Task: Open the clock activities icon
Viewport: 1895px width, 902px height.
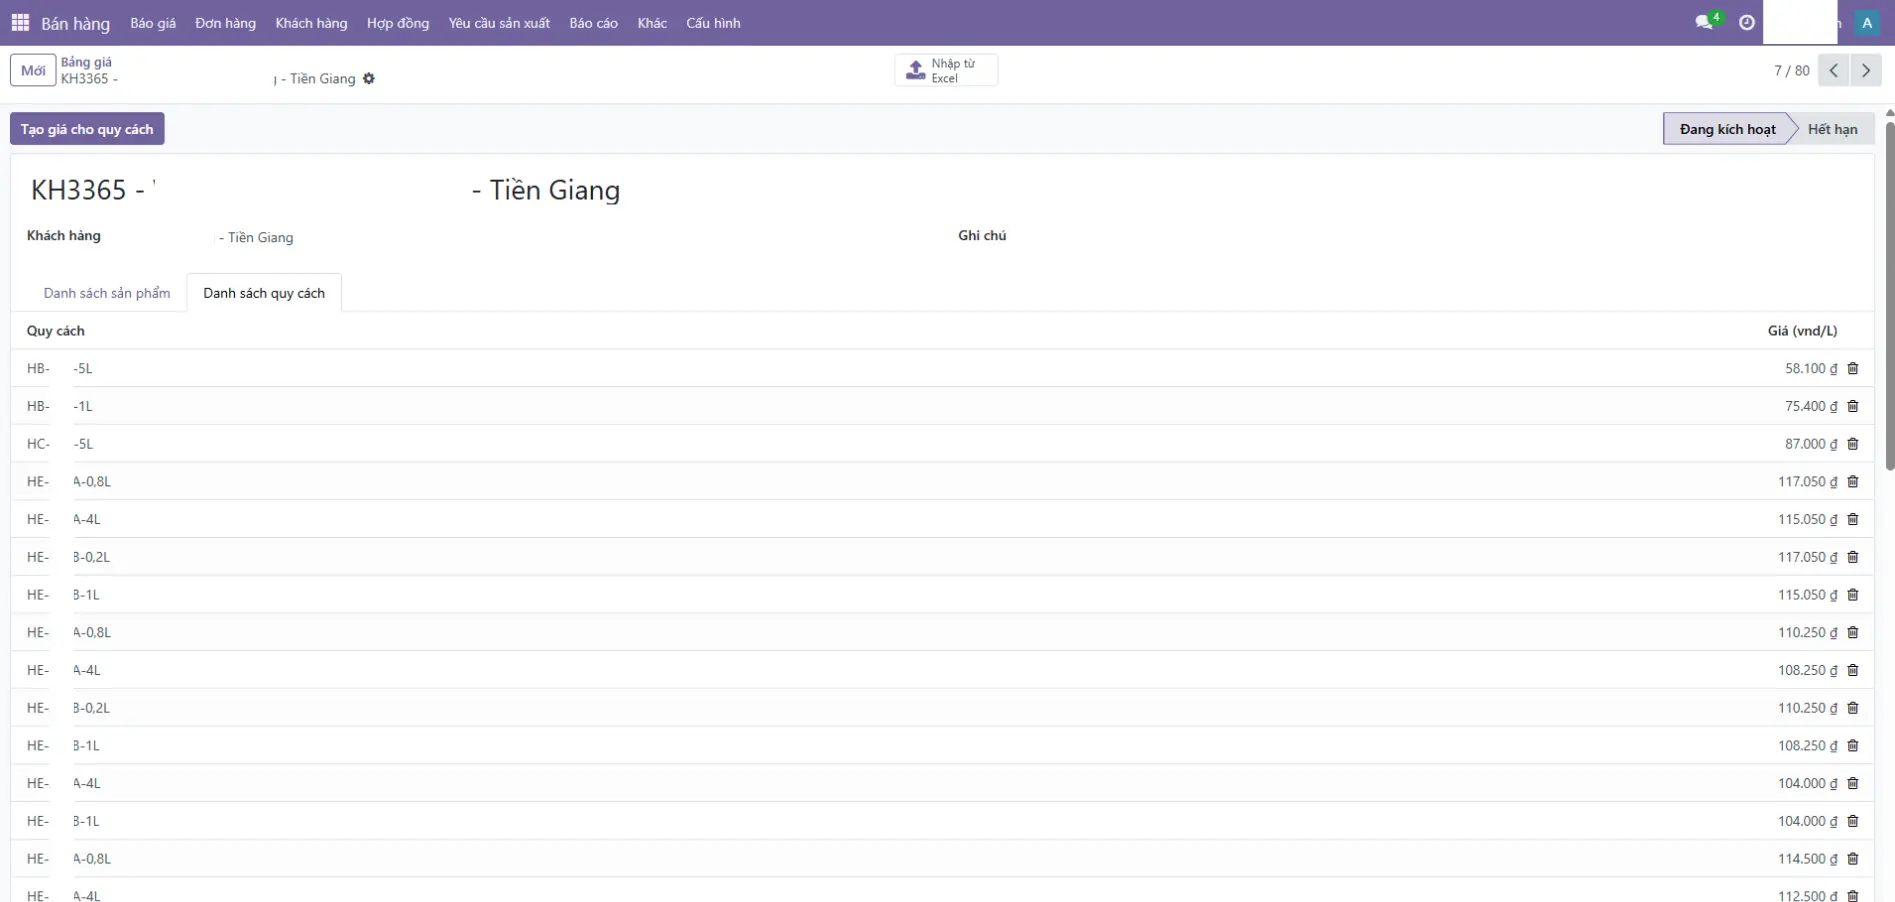Action: (1747, 22)
